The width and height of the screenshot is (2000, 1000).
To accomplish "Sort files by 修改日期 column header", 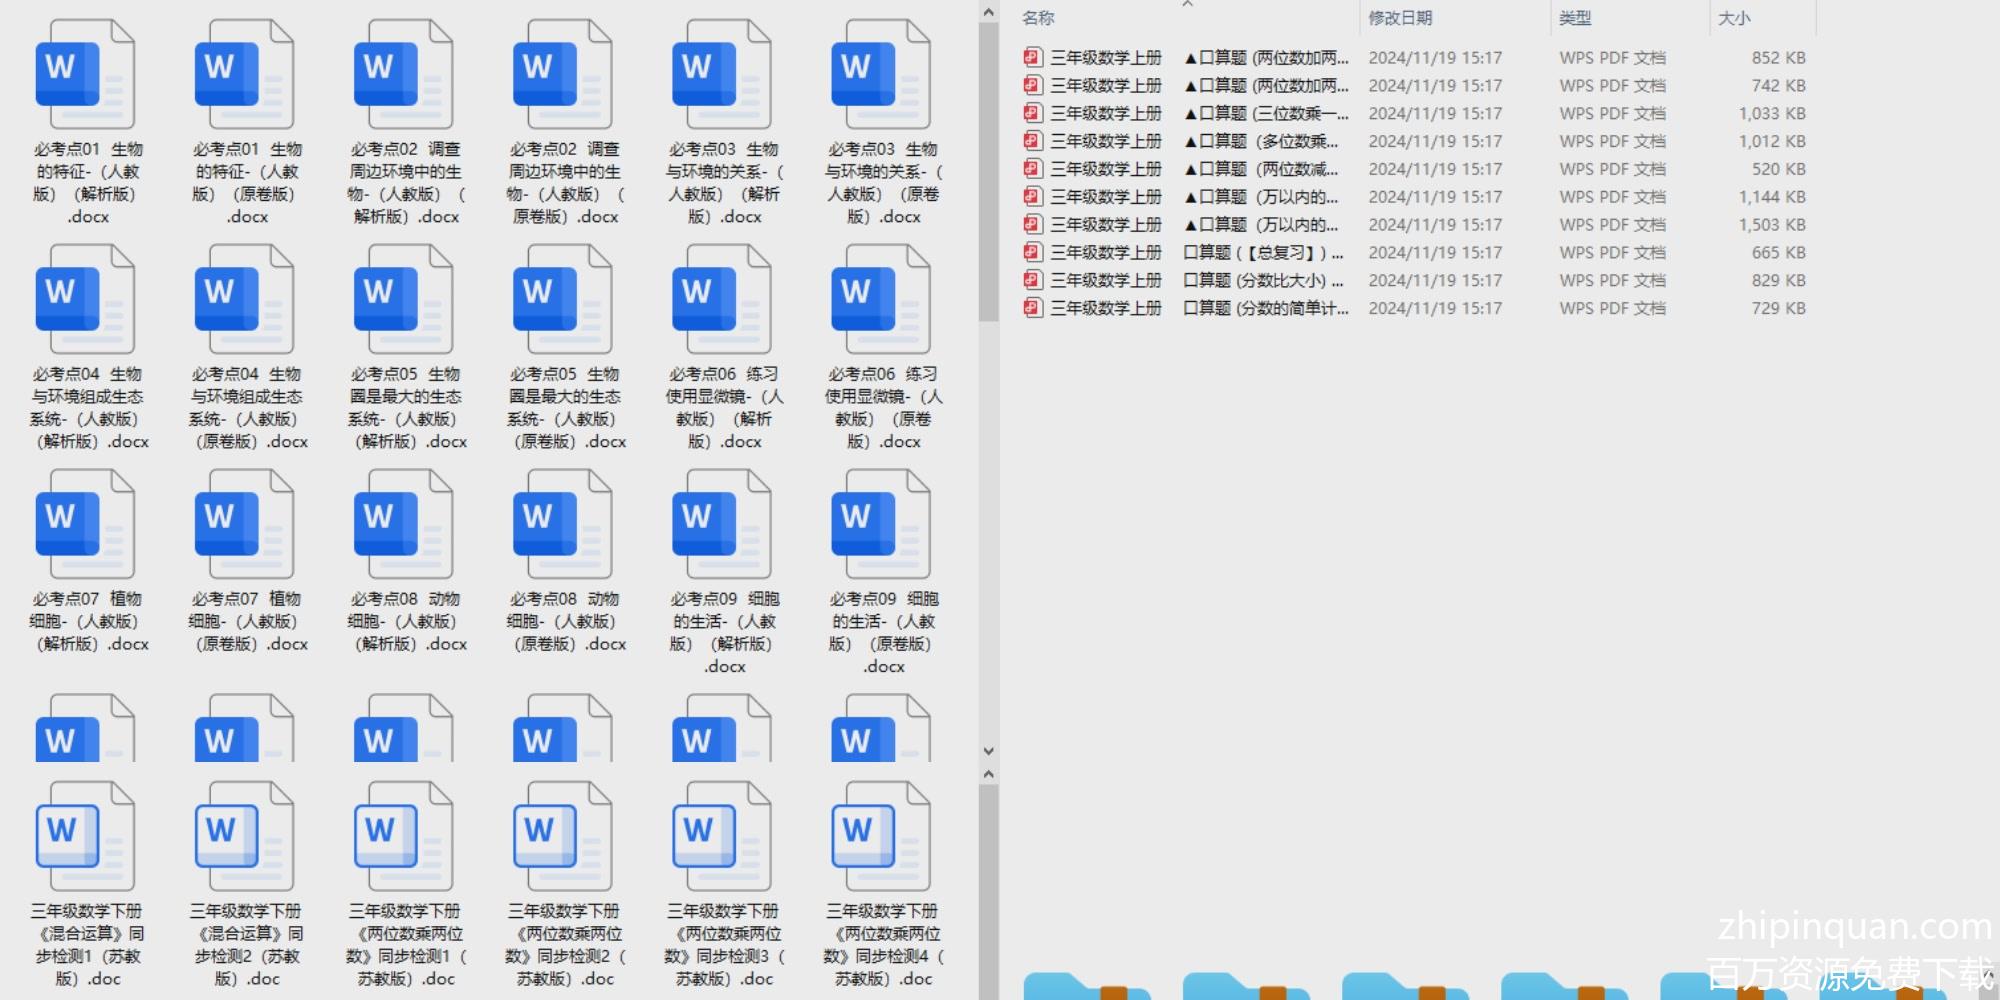I will (x=1400, y=18).
